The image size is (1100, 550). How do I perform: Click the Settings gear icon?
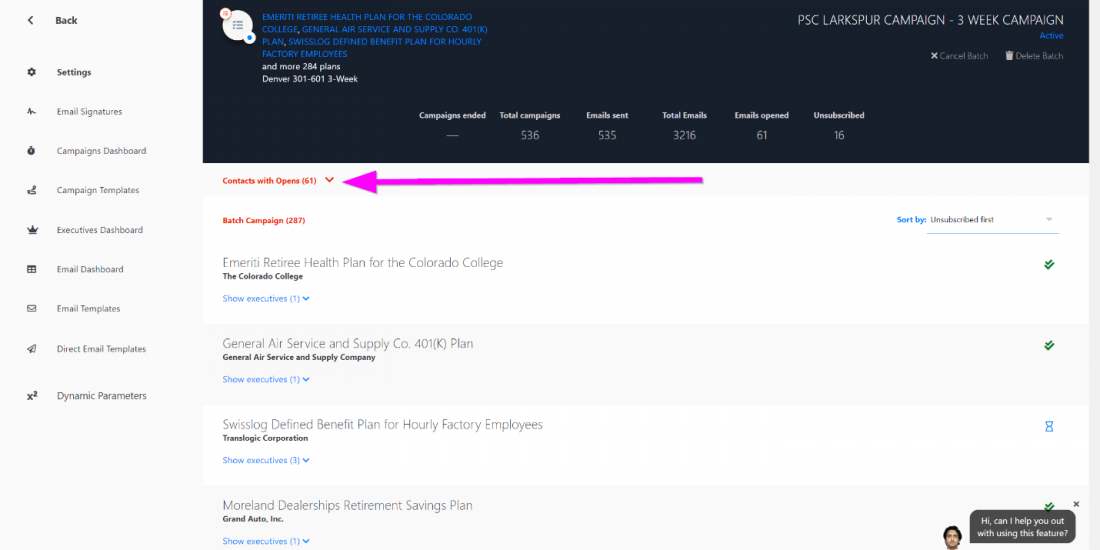pyautogui.click(x=32, y=72)
